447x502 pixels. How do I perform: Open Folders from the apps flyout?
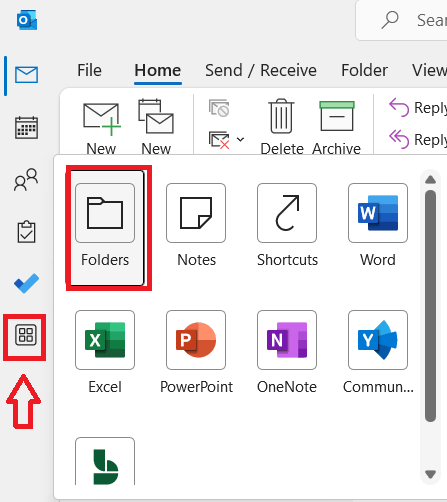pos(105,228)
